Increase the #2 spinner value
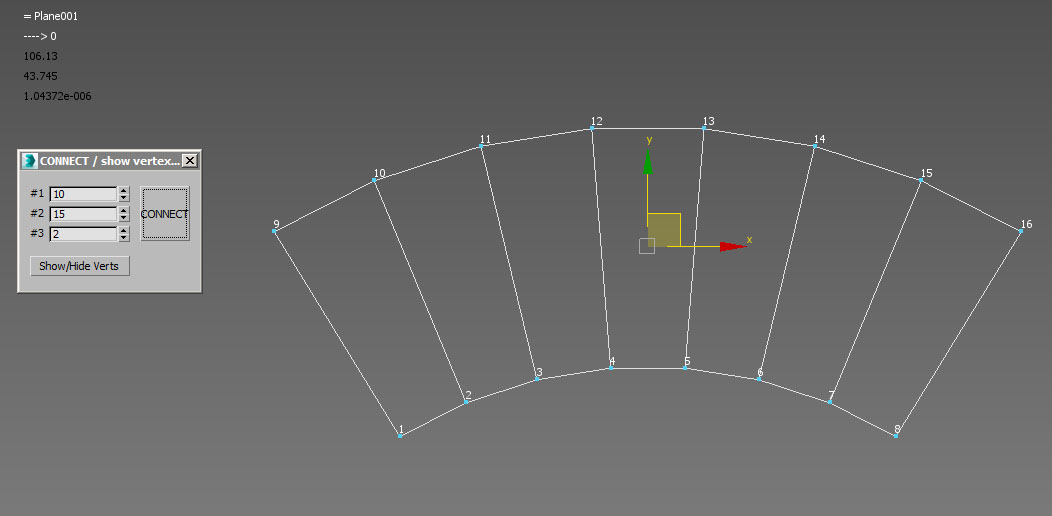Image resolution: width=1052 pixels, height=516 pixels. point(124,210)
